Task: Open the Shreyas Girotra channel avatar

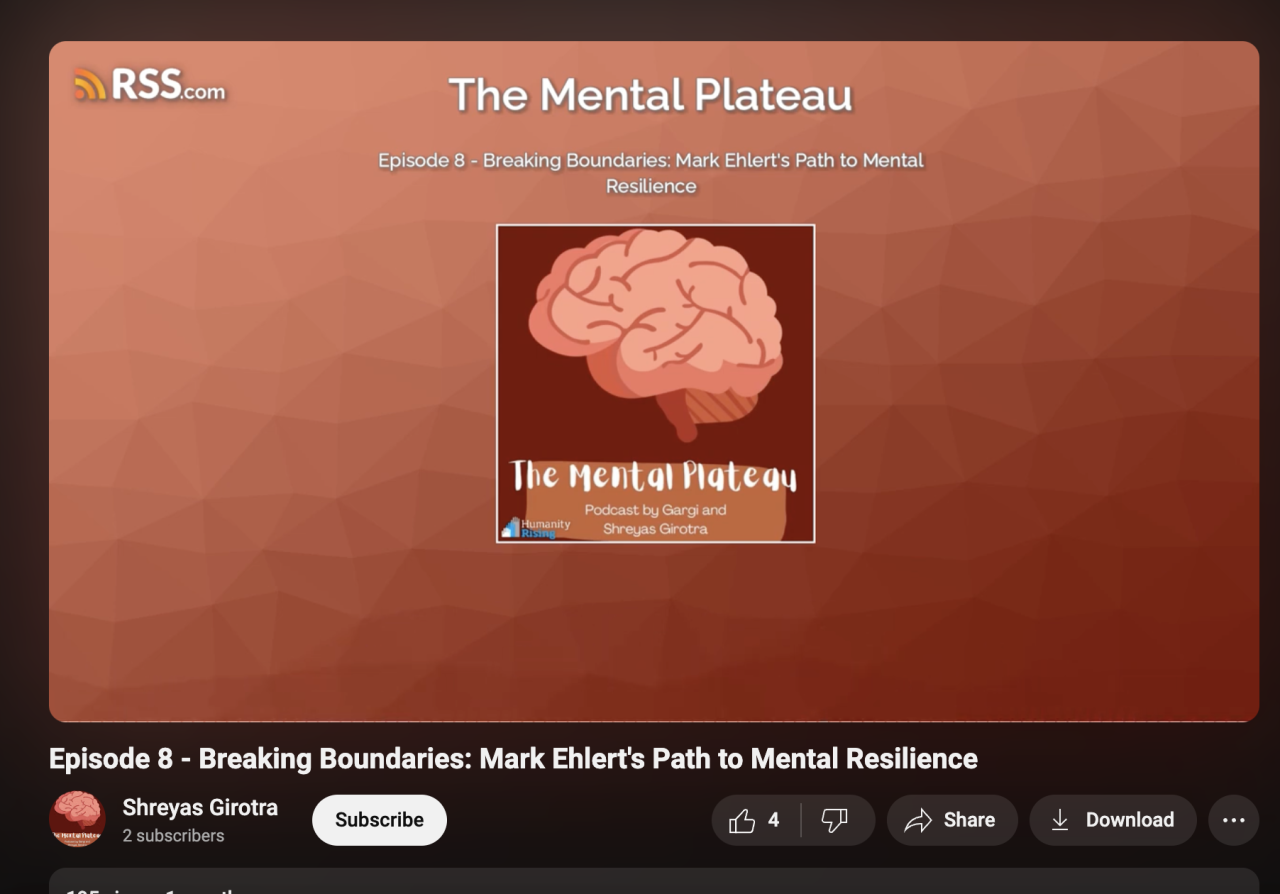Action: 77,819
